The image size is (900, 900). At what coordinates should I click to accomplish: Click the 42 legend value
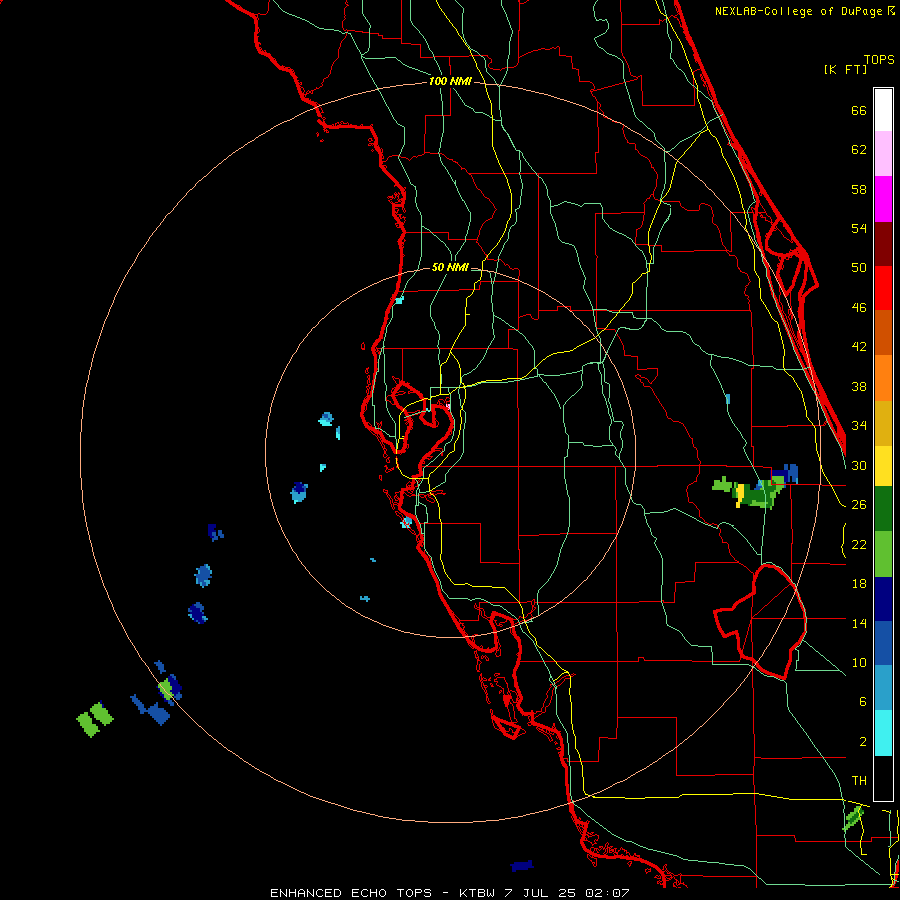pyautogui.click(x=859, y=346)
